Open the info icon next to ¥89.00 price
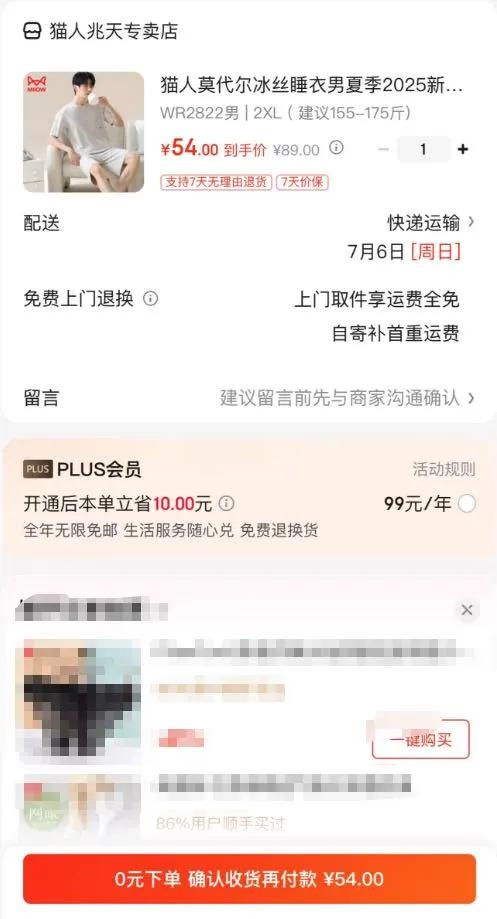This screenshot has height=919, width=497. (x=336, y=148)
